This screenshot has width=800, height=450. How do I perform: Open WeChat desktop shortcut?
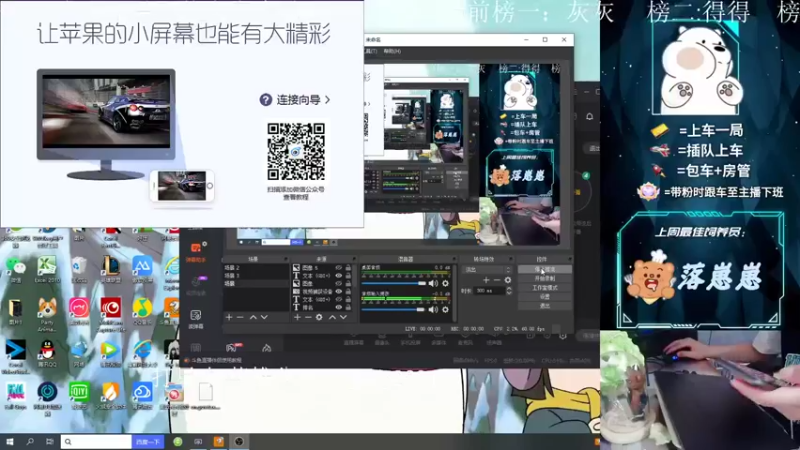[16, 269]
